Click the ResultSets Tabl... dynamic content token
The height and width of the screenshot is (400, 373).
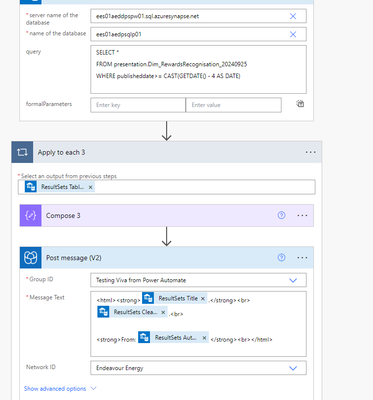[60, 187]
